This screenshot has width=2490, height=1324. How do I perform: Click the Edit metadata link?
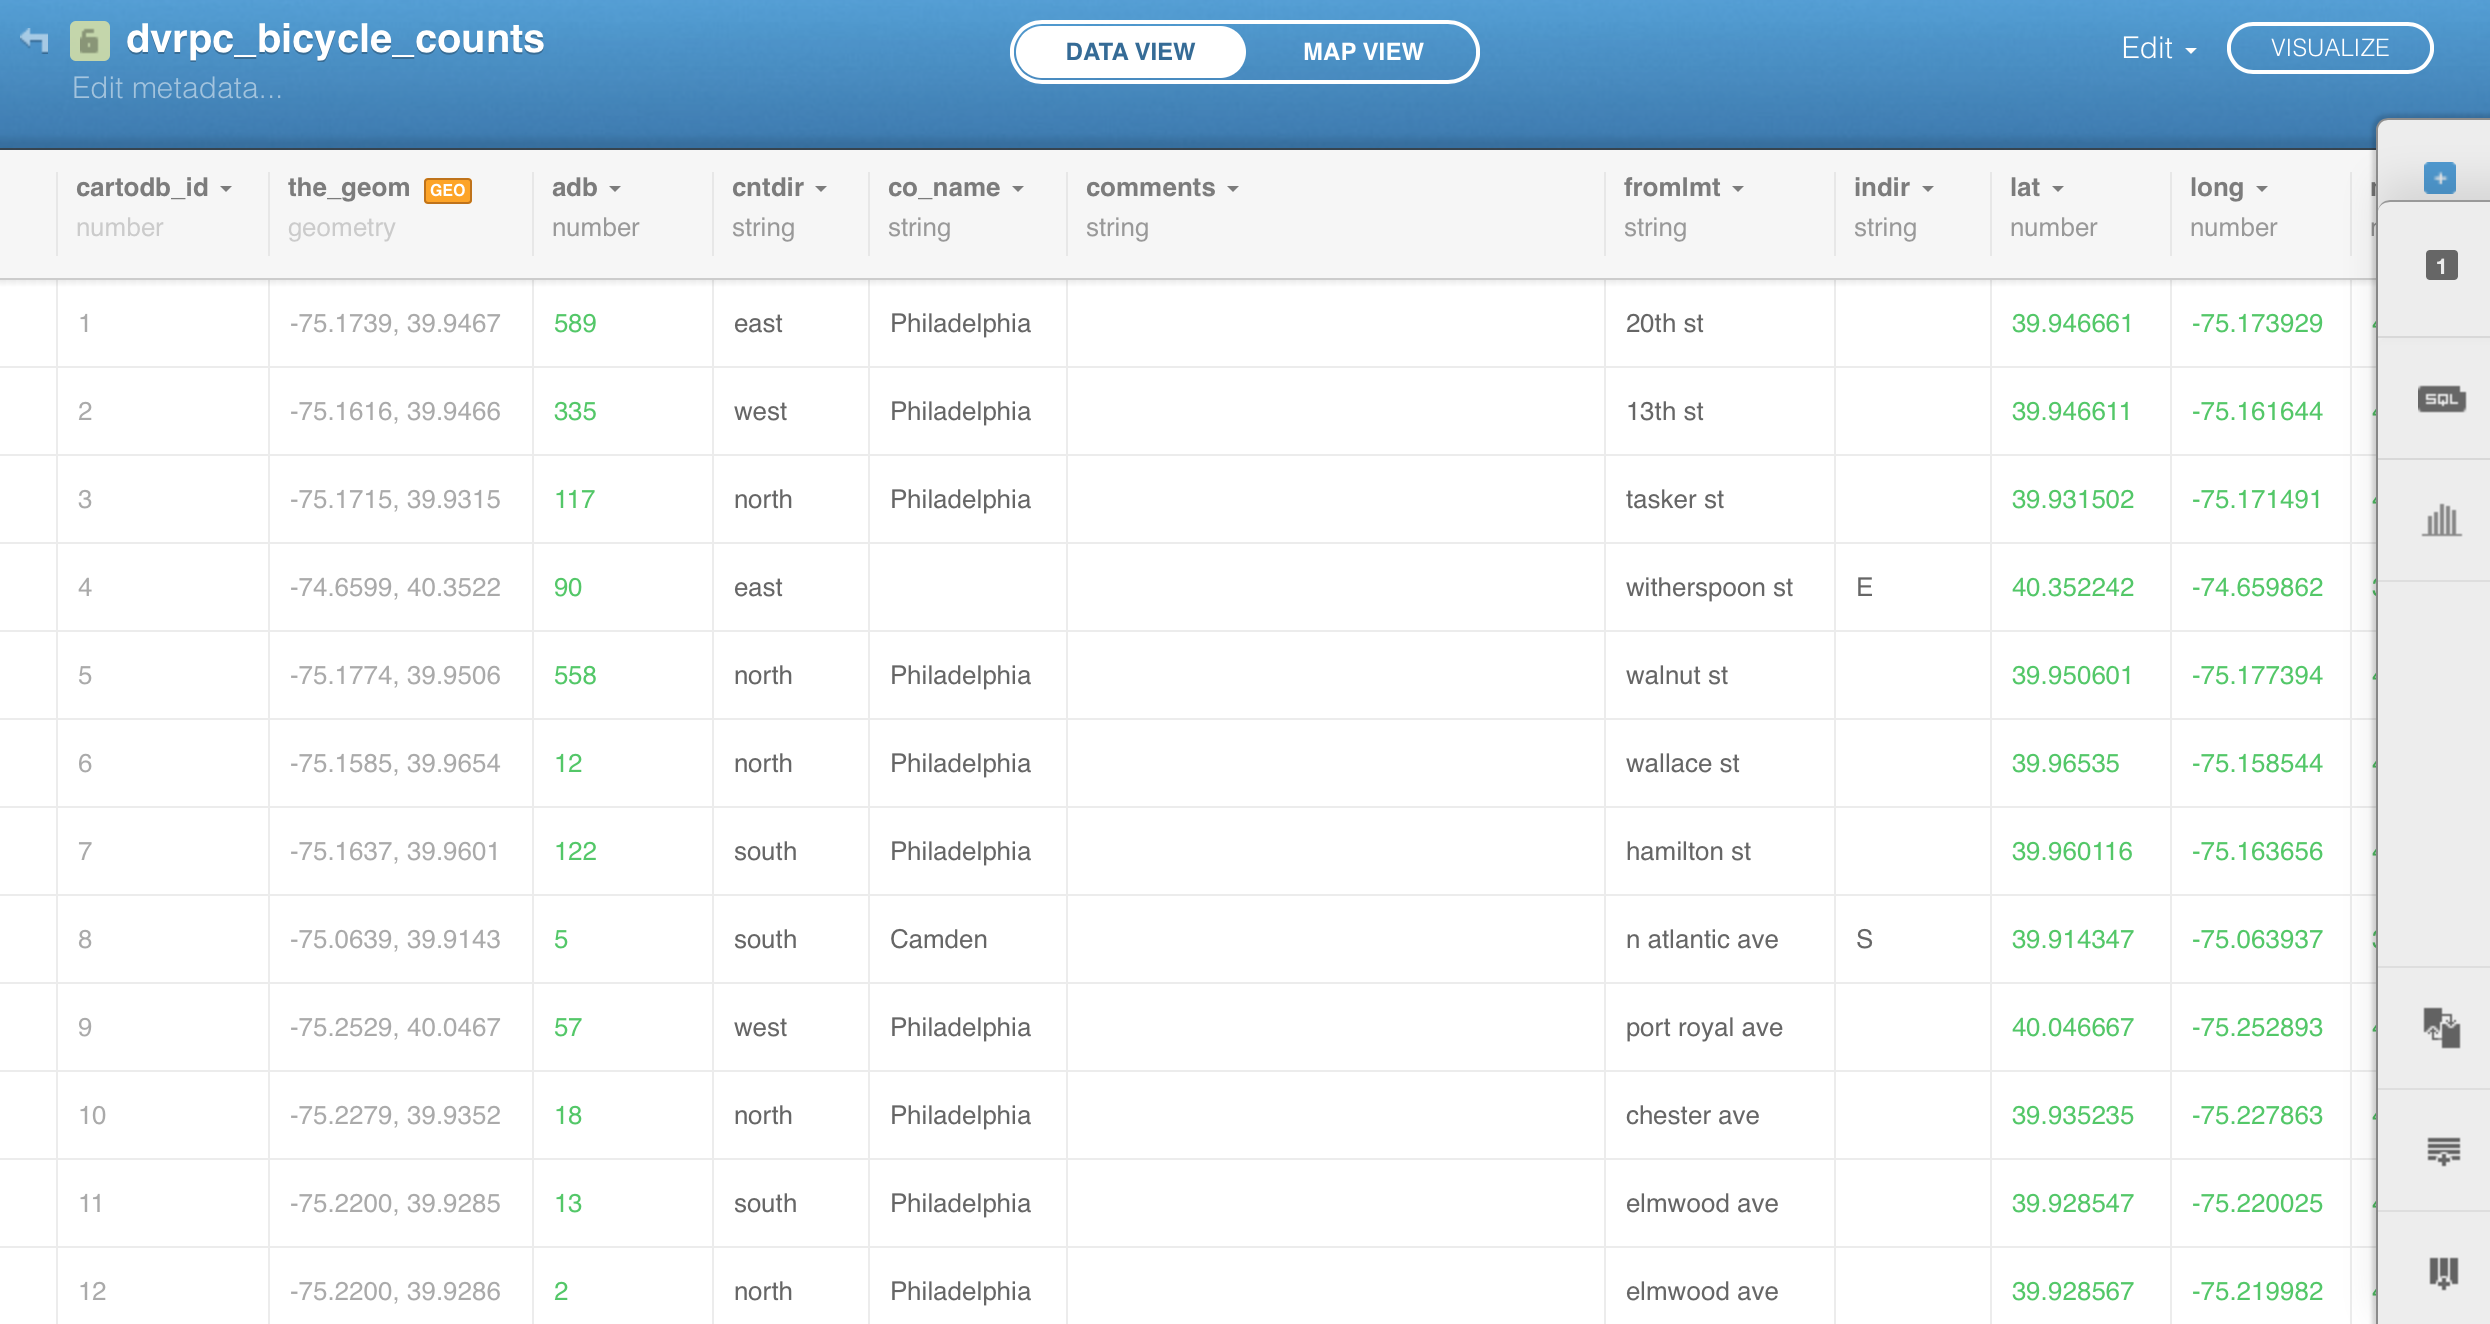[x=177, y=88]
